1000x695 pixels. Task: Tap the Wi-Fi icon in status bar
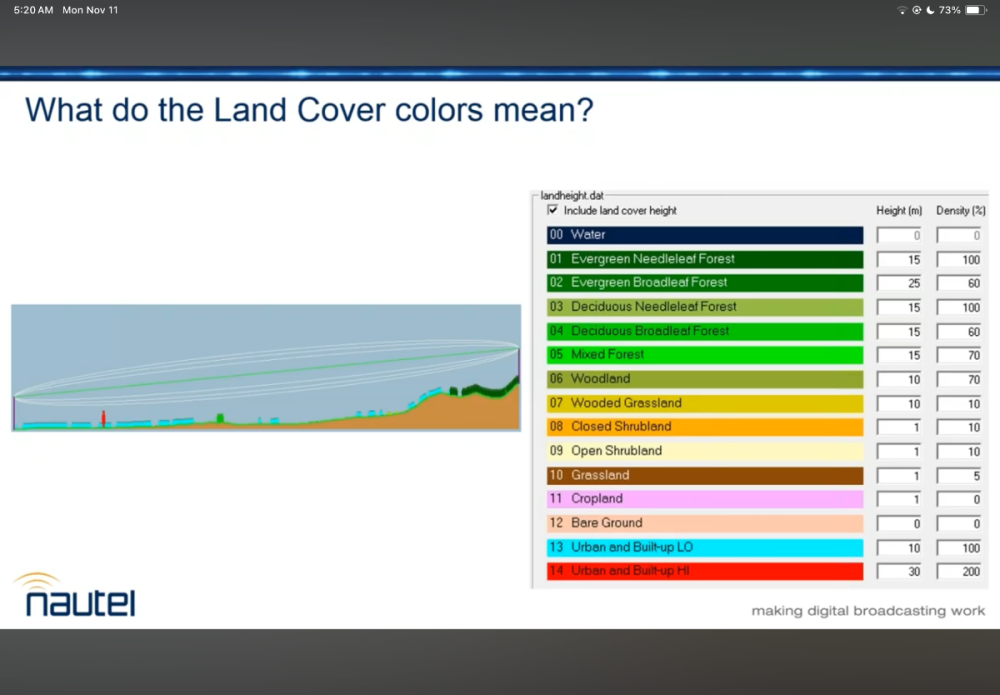[902, 10]
